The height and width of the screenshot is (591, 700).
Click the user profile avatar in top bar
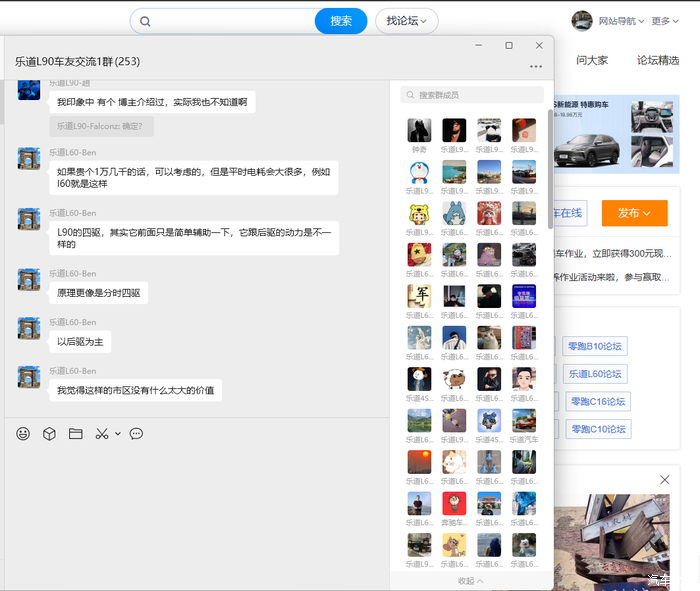pyautogui.click(x=582, y=21)
